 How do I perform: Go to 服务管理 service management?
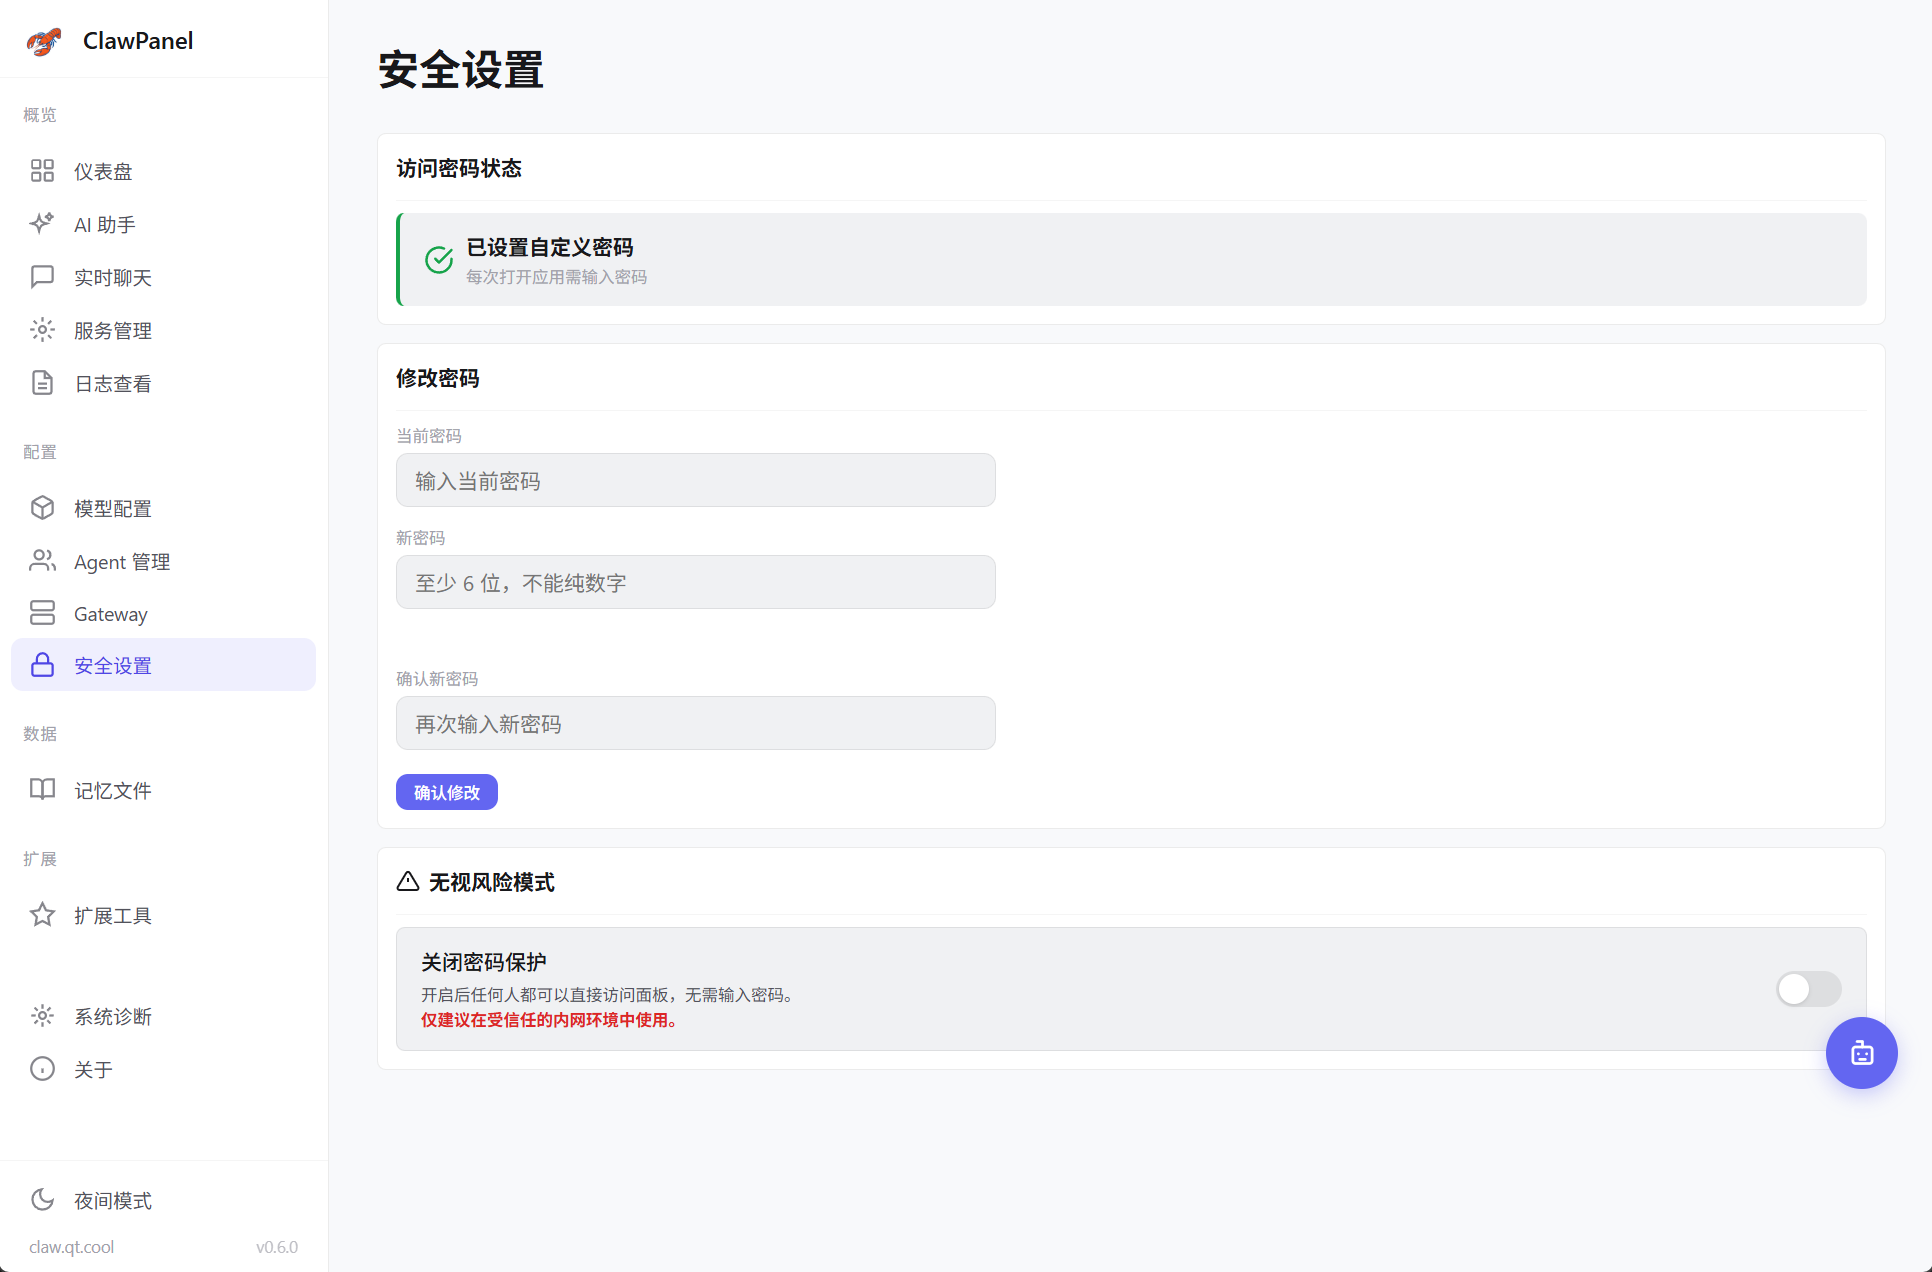pyautogui.click(x=113, y=330)
